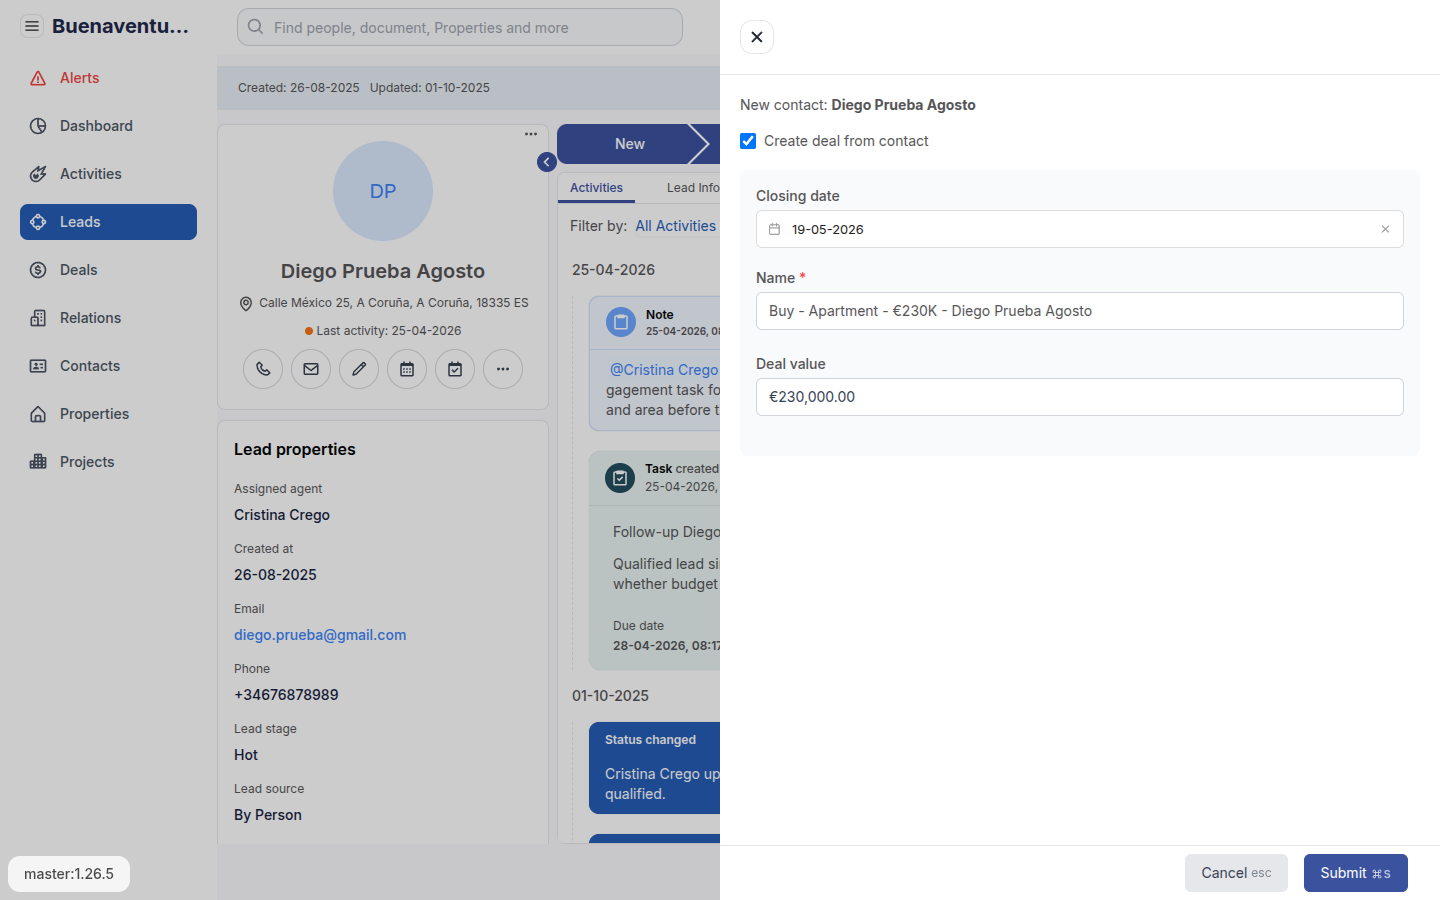Viewport: 1440px width, 900px height.
Task: Open Alerts in the sidebar
Action: click(108, 78)
